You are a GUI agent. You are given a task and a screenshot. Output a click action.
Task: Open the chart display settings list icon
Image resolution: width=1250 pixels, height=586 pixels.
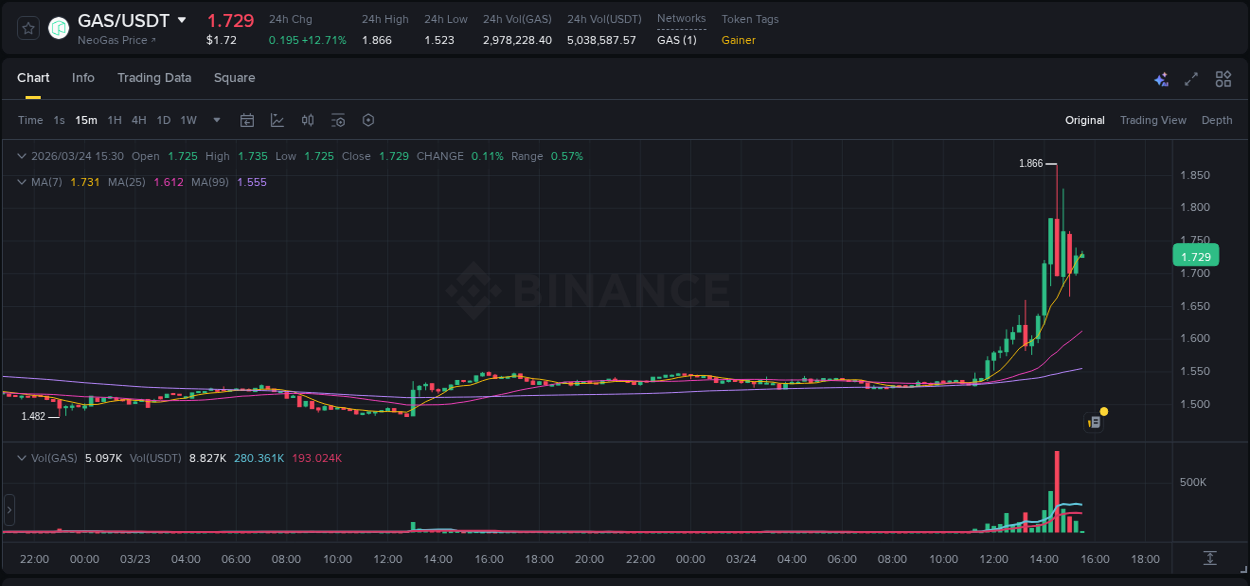click(x=338, y=120)
